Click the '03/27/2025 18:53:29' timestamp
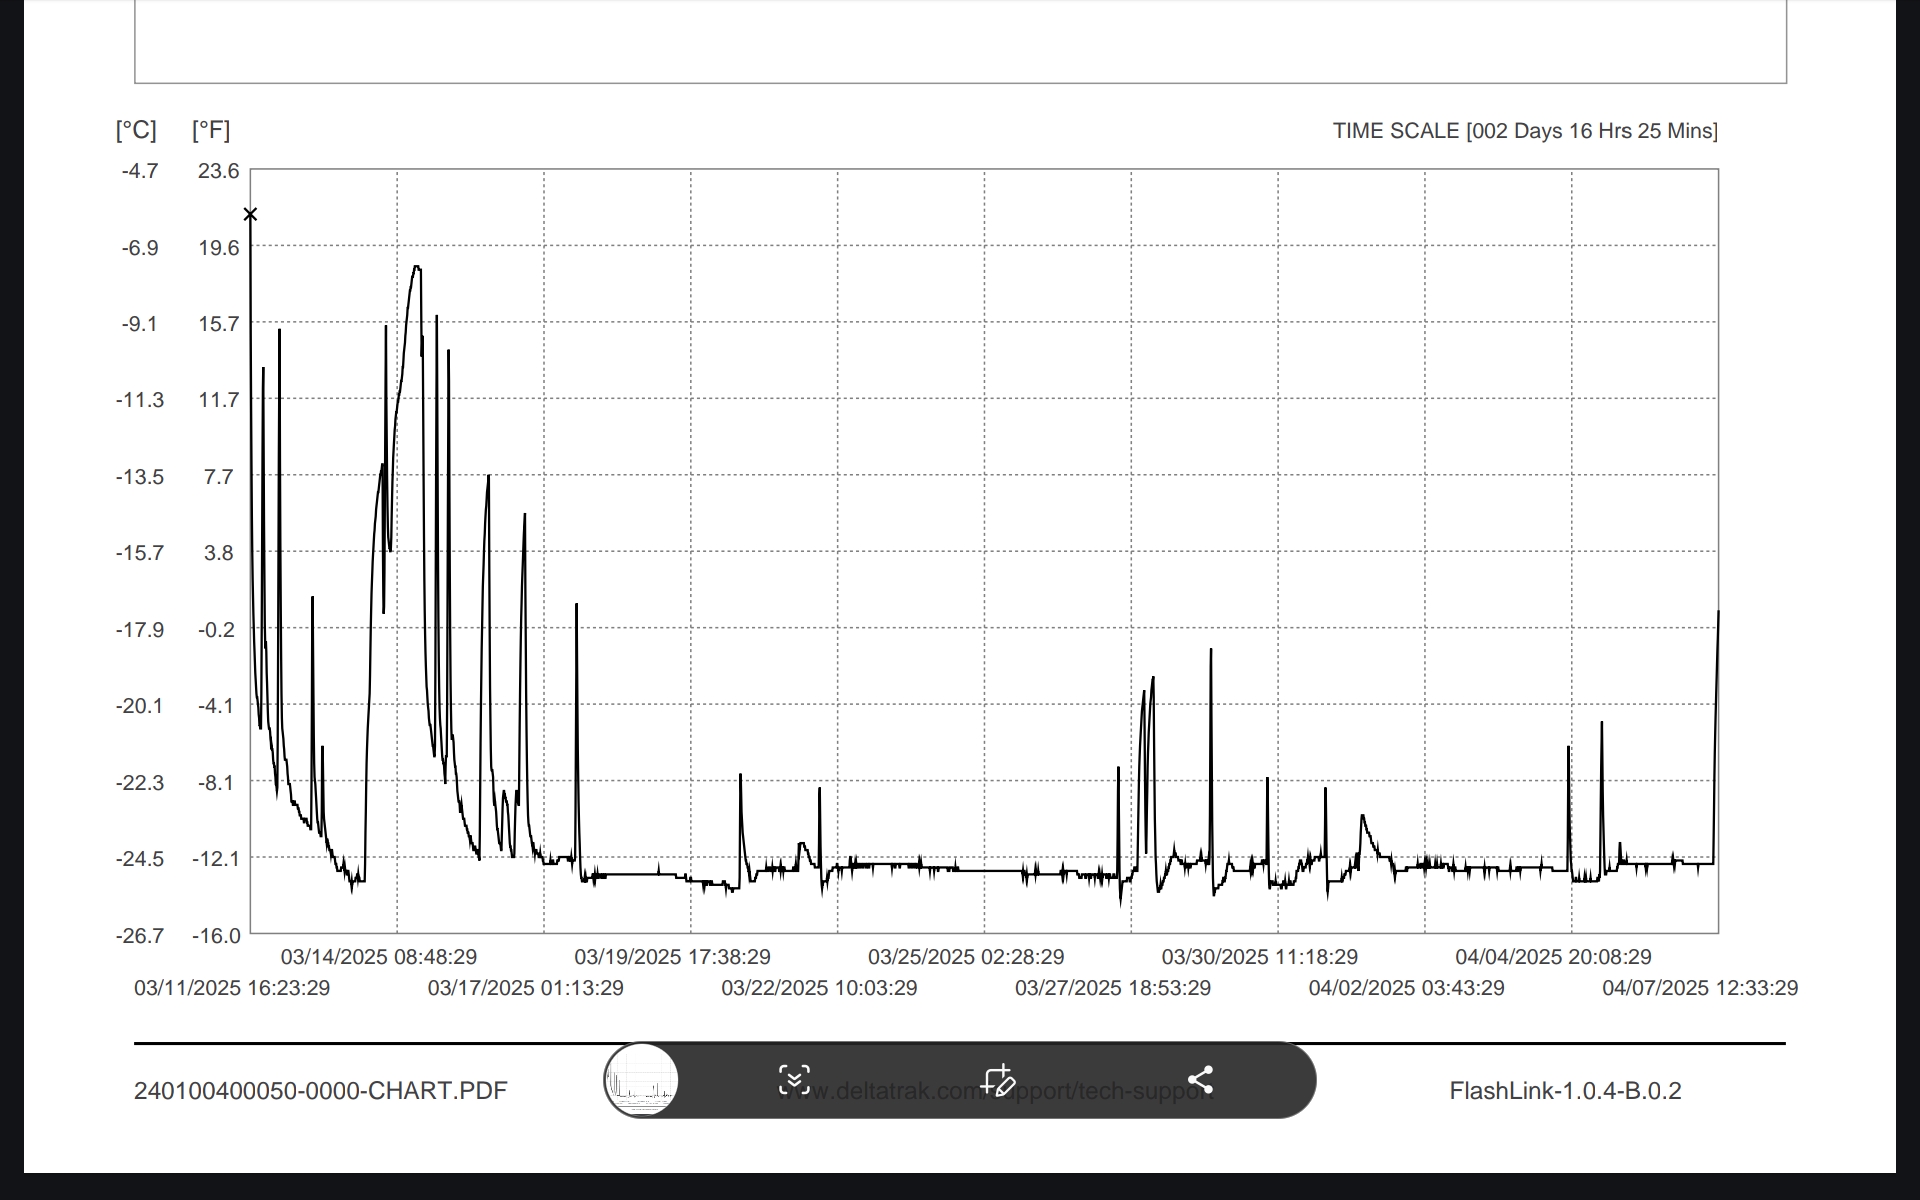 [1113, 988]
